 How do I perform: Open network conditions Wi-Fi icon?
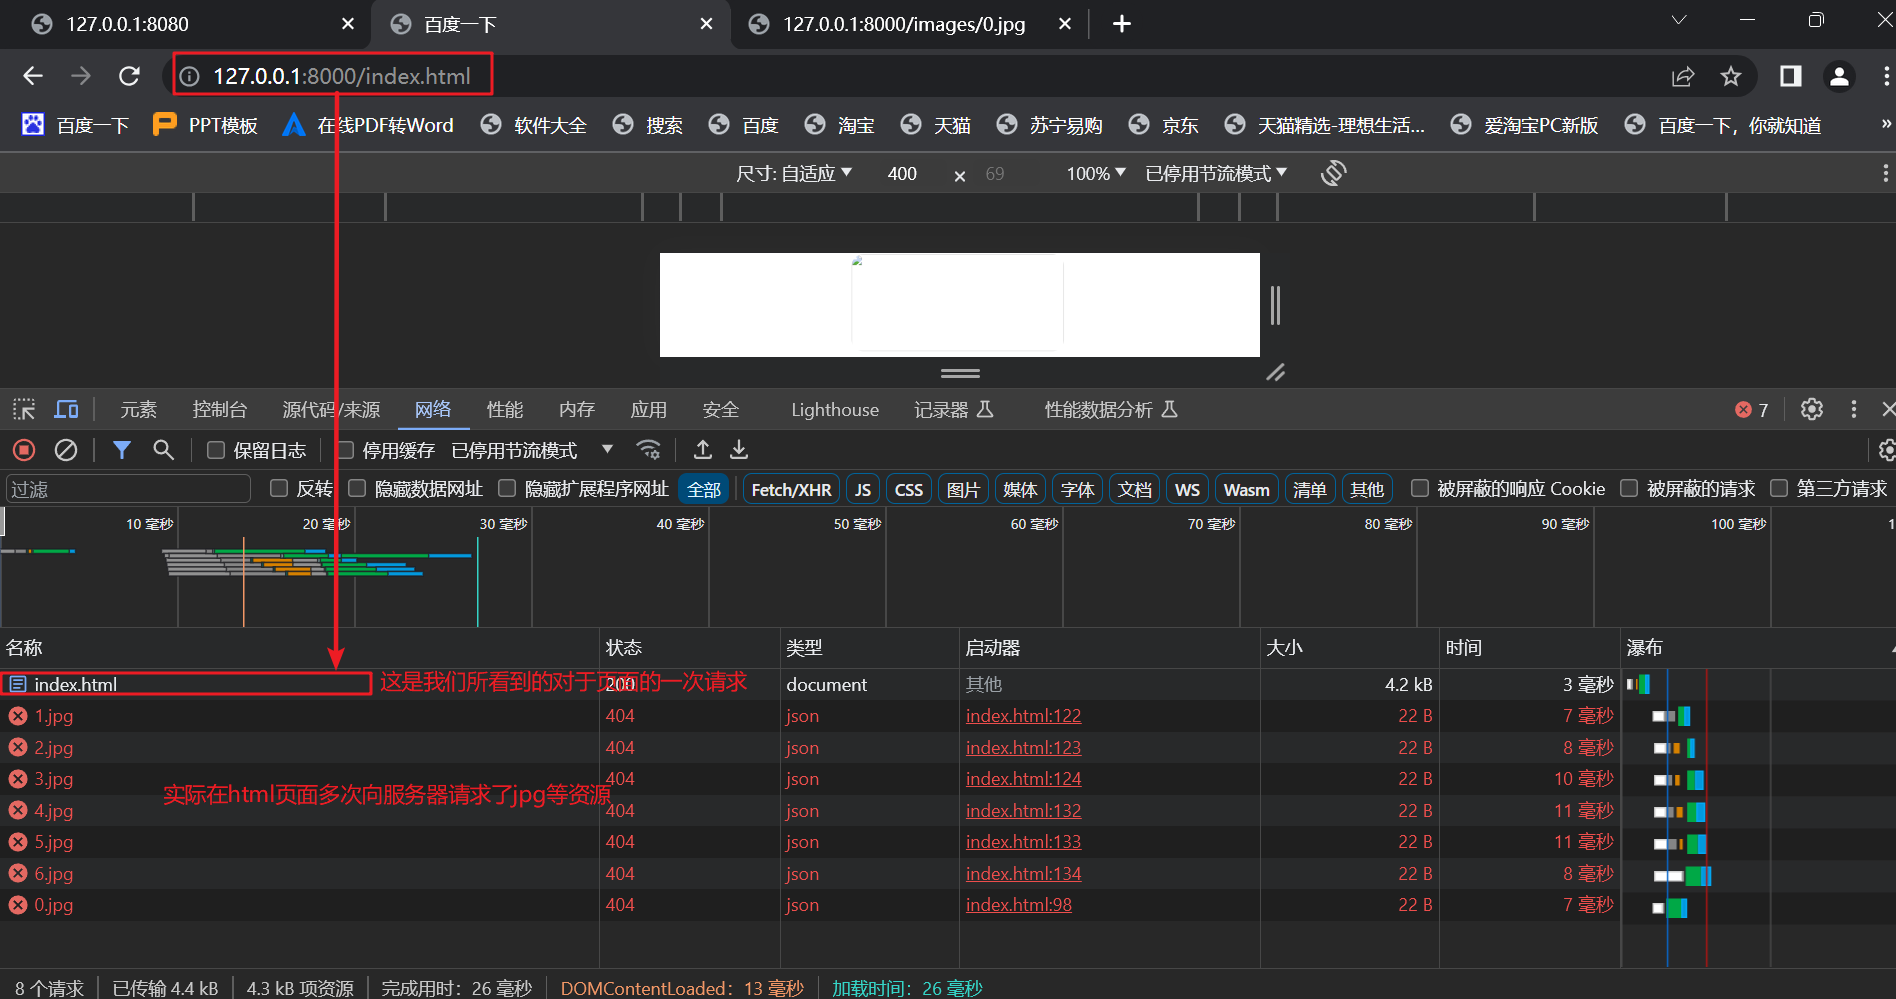[649, 450]
